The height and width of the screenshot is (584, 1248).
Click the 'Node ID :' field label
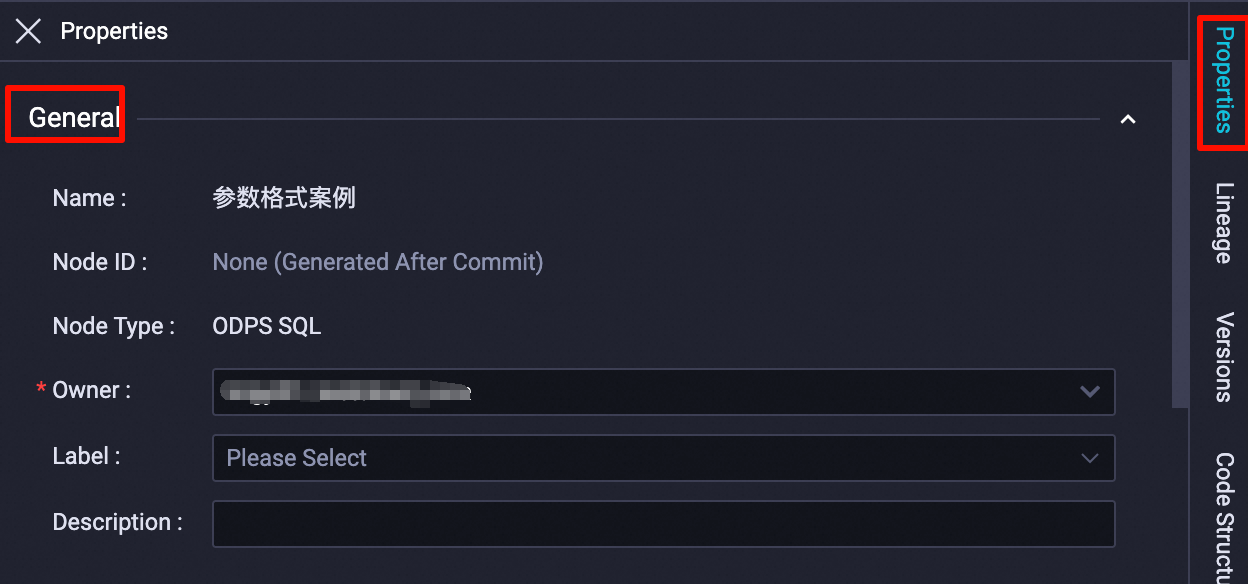coord(99,262)
